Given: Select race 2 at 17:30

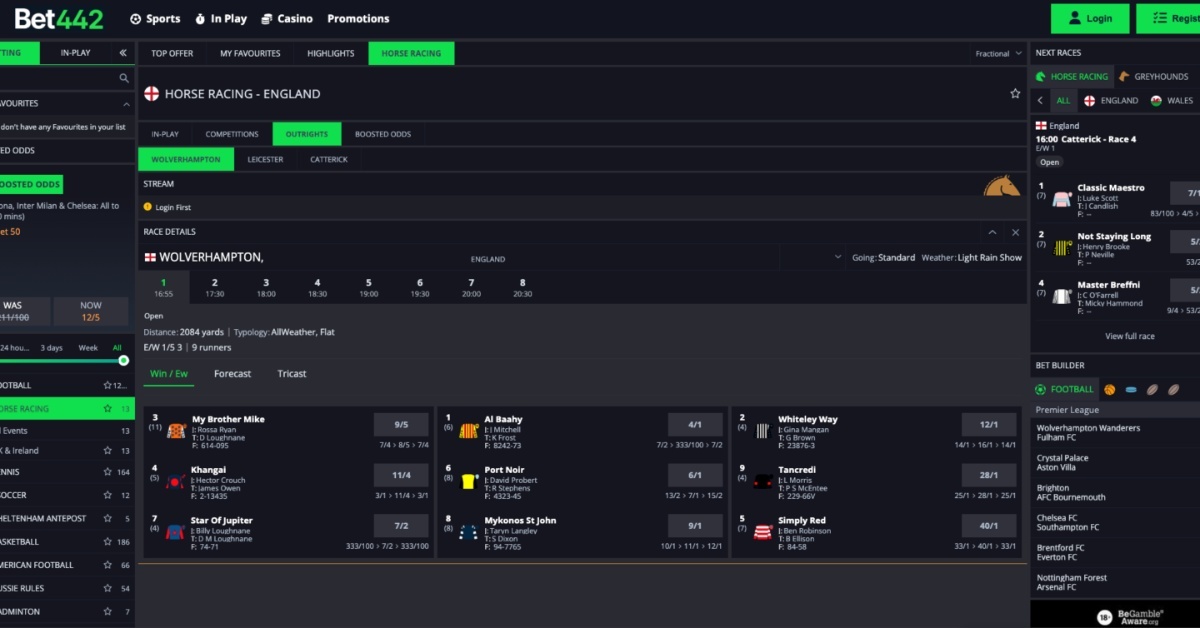Looking at the screenshot, I should [x=215, y=288].
